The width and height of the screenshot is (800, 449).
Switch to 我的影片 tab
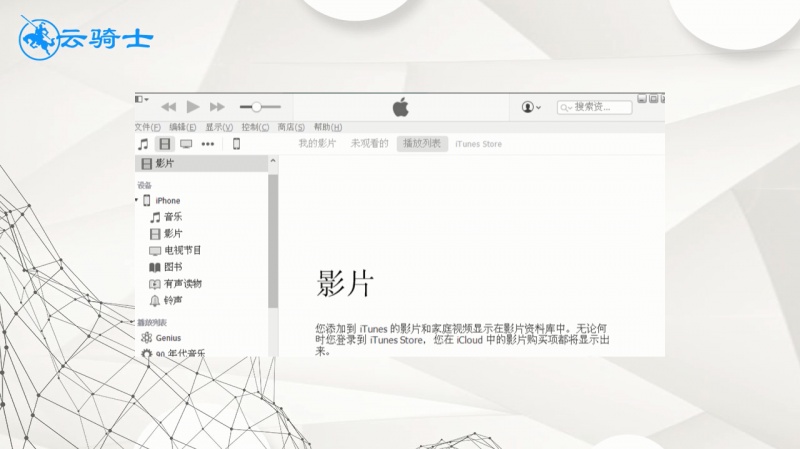[317, 144]
